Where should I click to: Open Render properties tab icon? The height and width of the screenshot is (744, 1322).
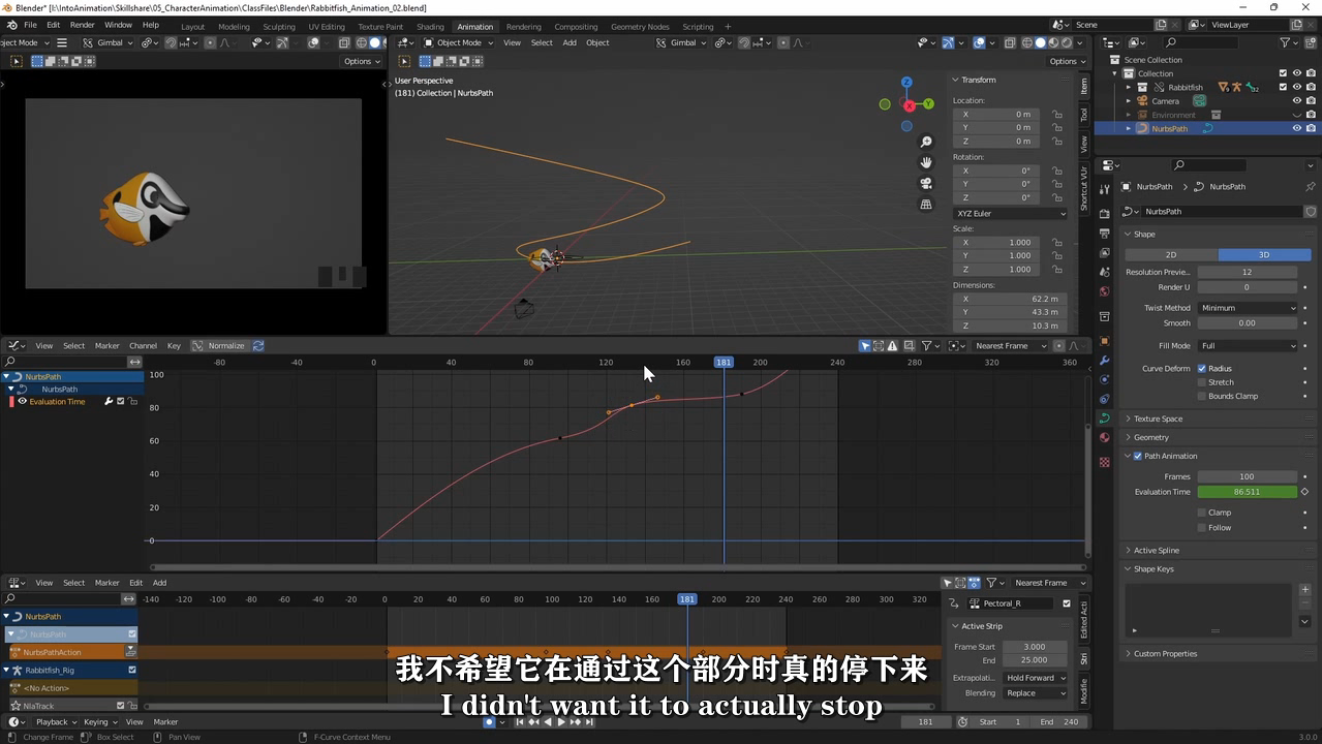coord(1104,213)
